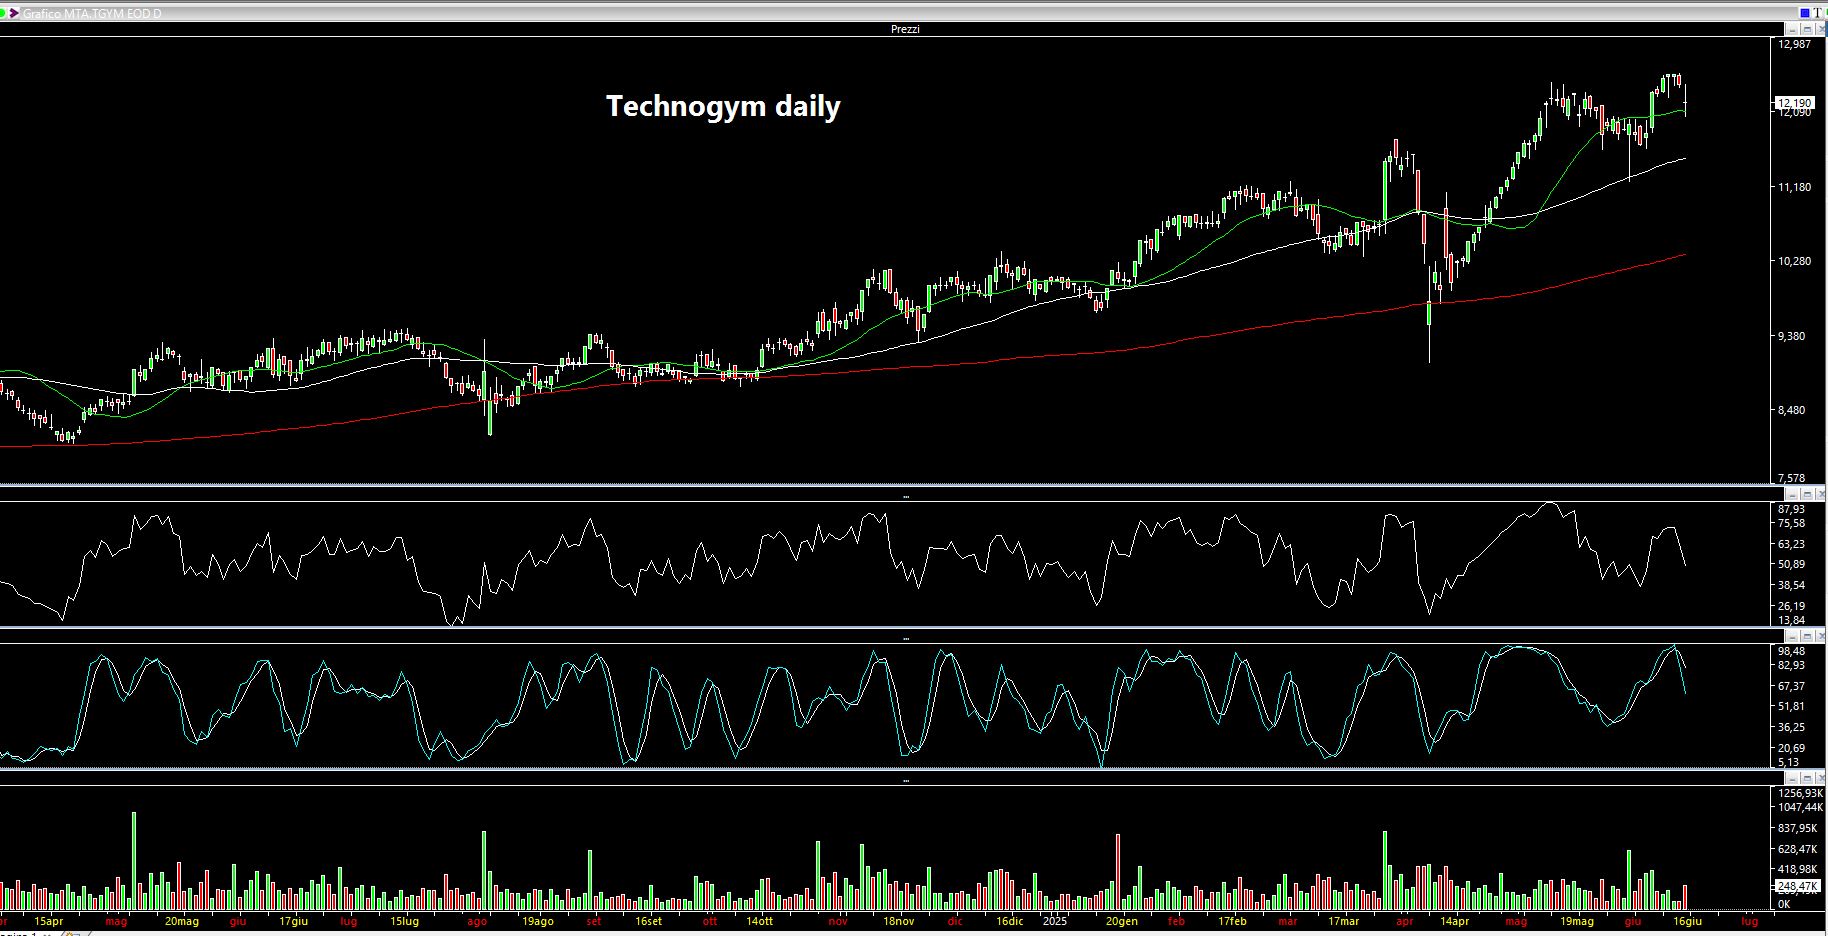Click the 13,84 RSI scale value

click(1791, 620)
